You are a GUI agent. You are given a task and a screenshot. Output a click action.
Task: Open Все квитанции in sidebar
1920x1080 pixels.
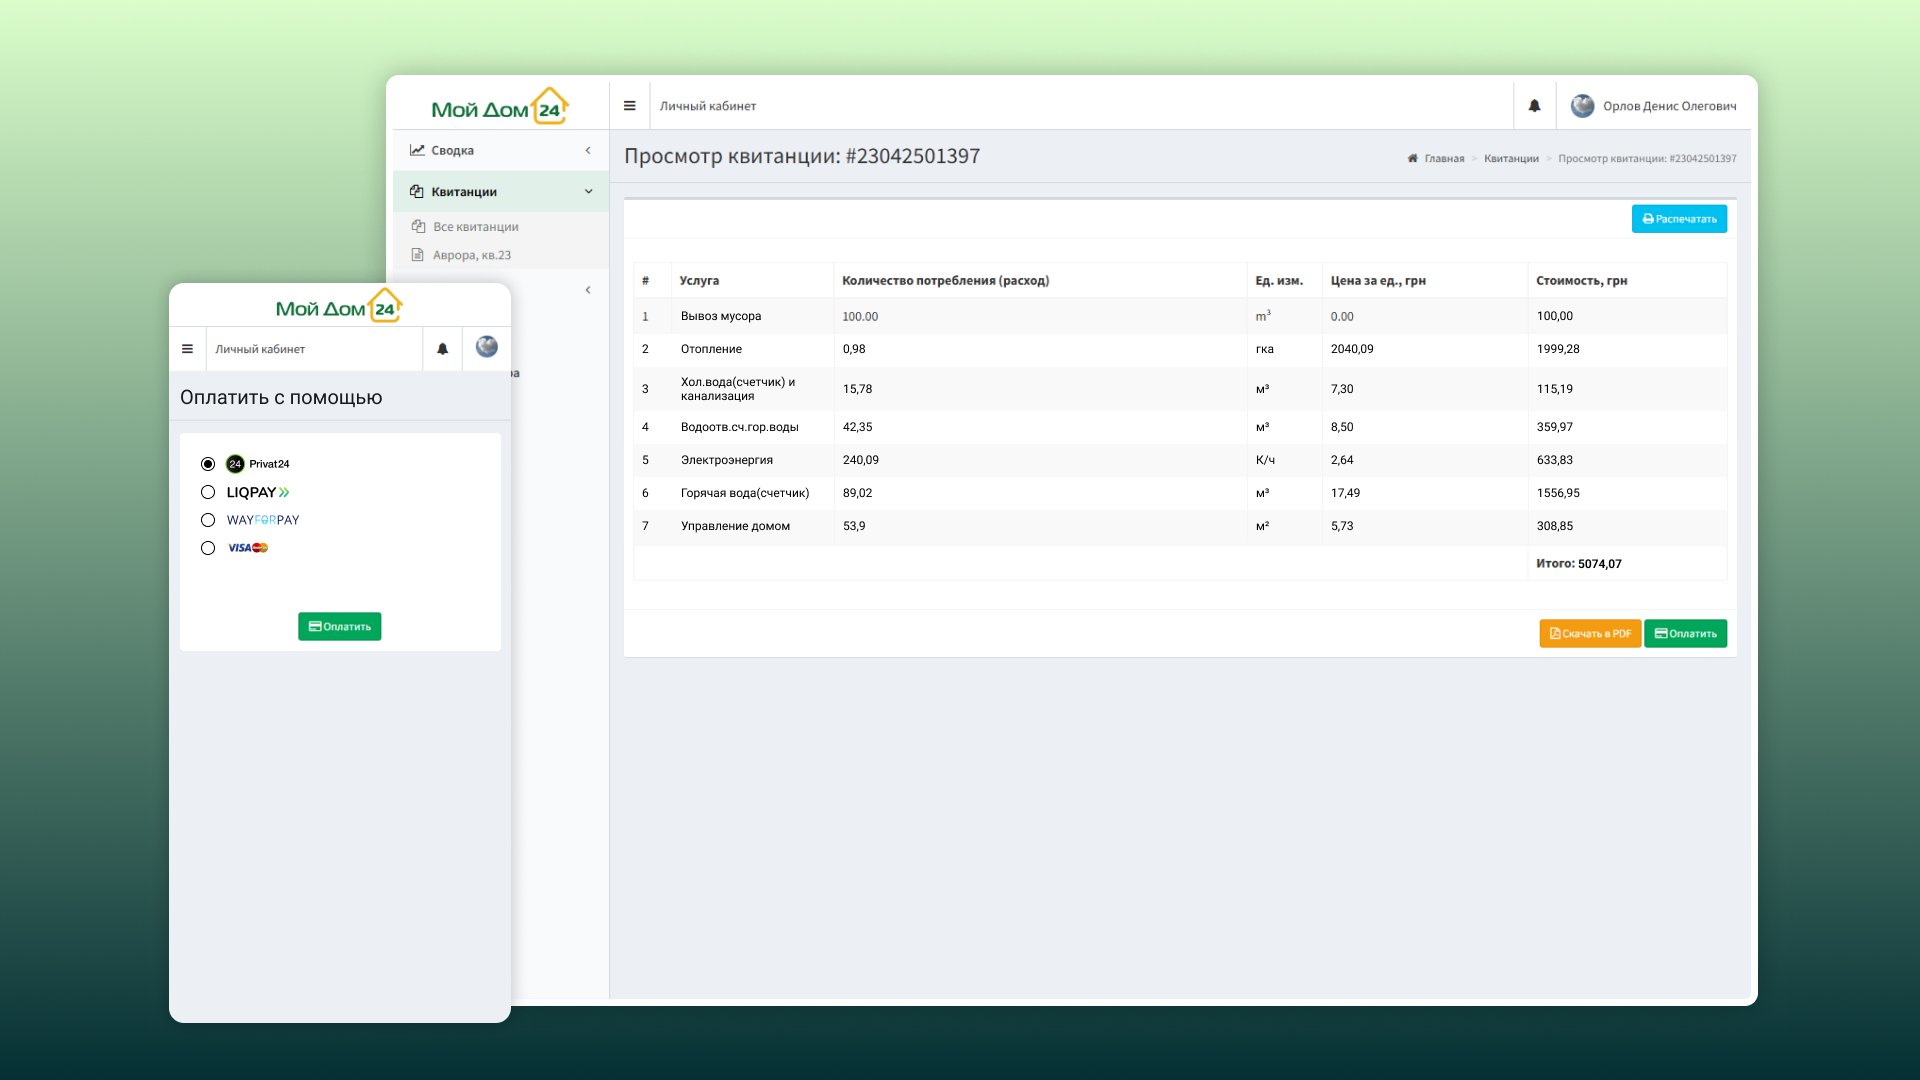tap(475, 227)
